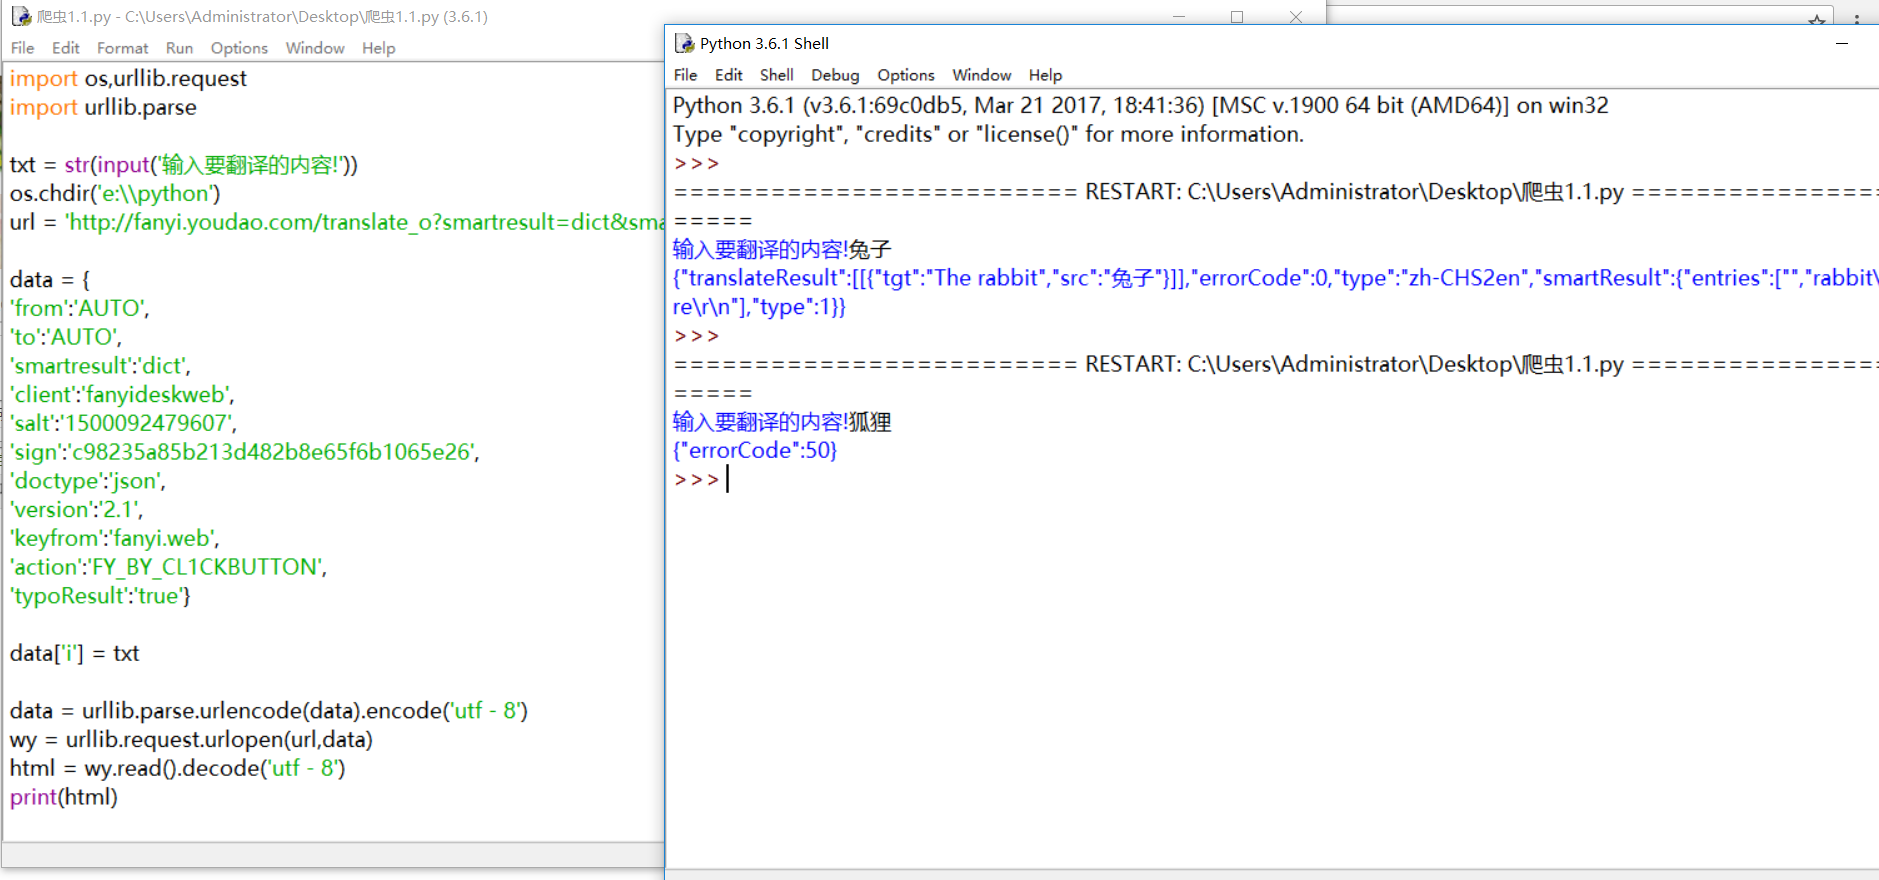Open the Shell window's File menu
1879x880 pixels.
(685, 75)
